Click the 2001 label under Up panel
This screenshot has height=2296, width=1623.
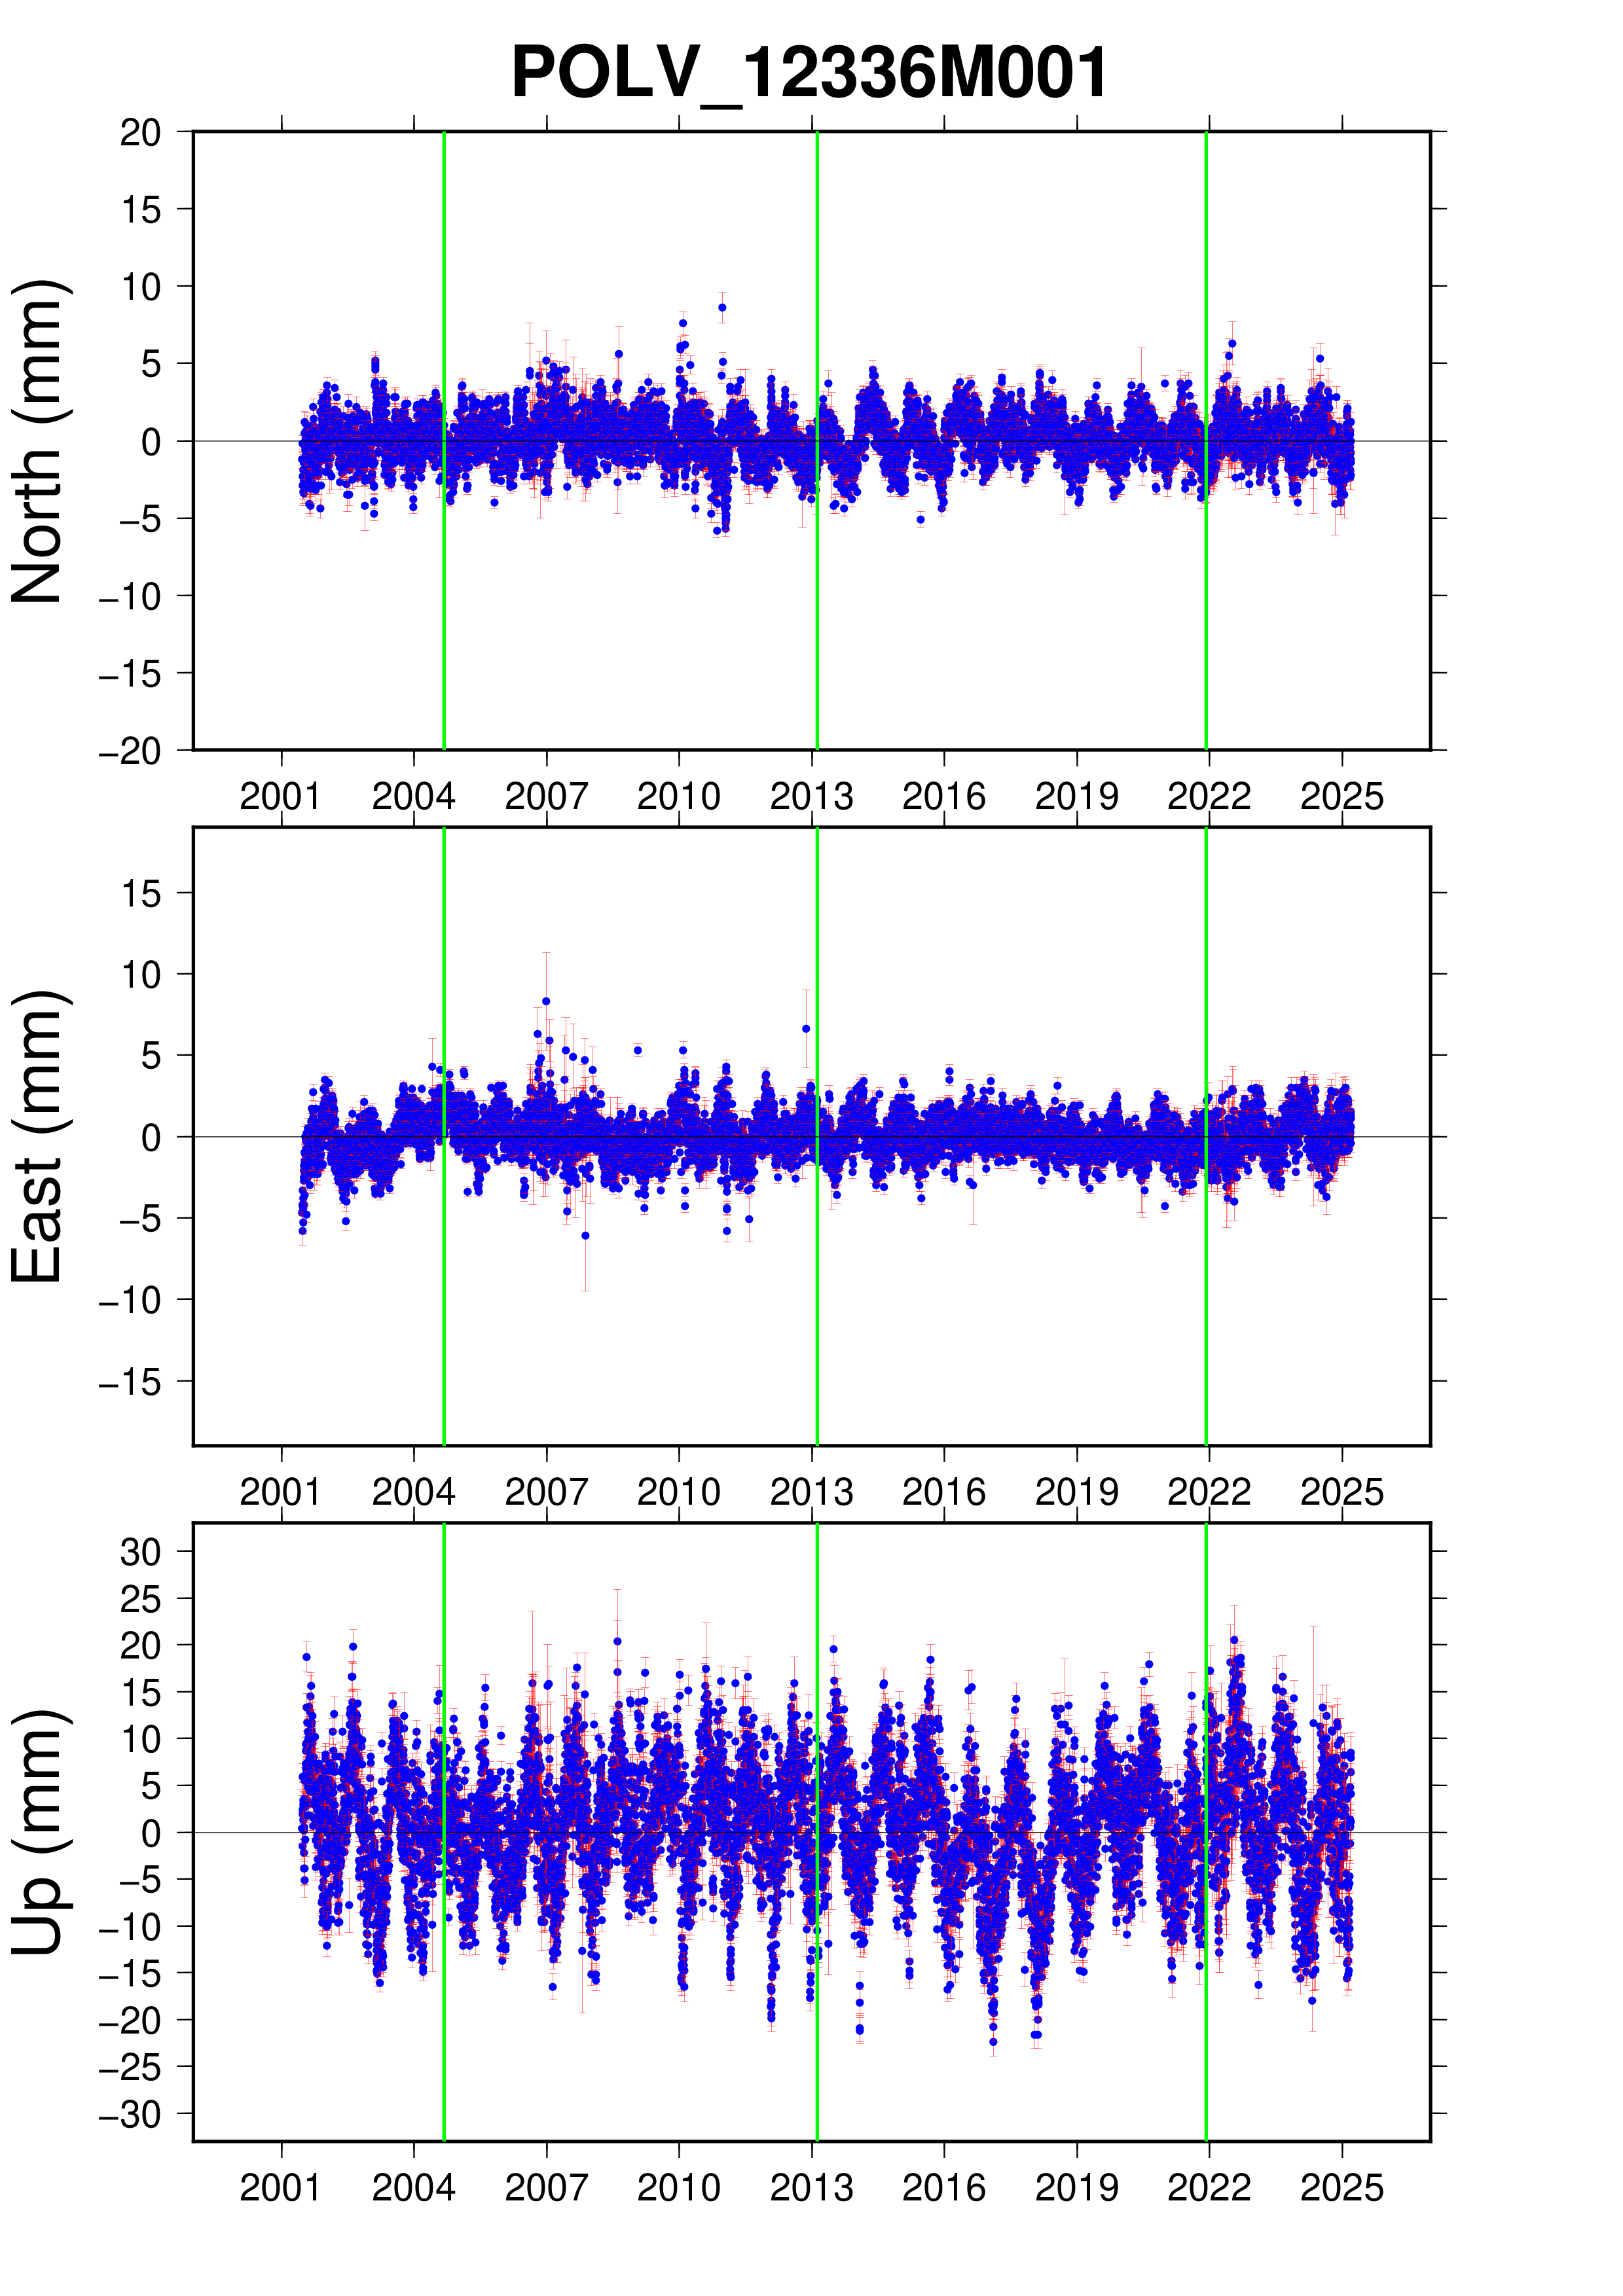(280, 2188)
